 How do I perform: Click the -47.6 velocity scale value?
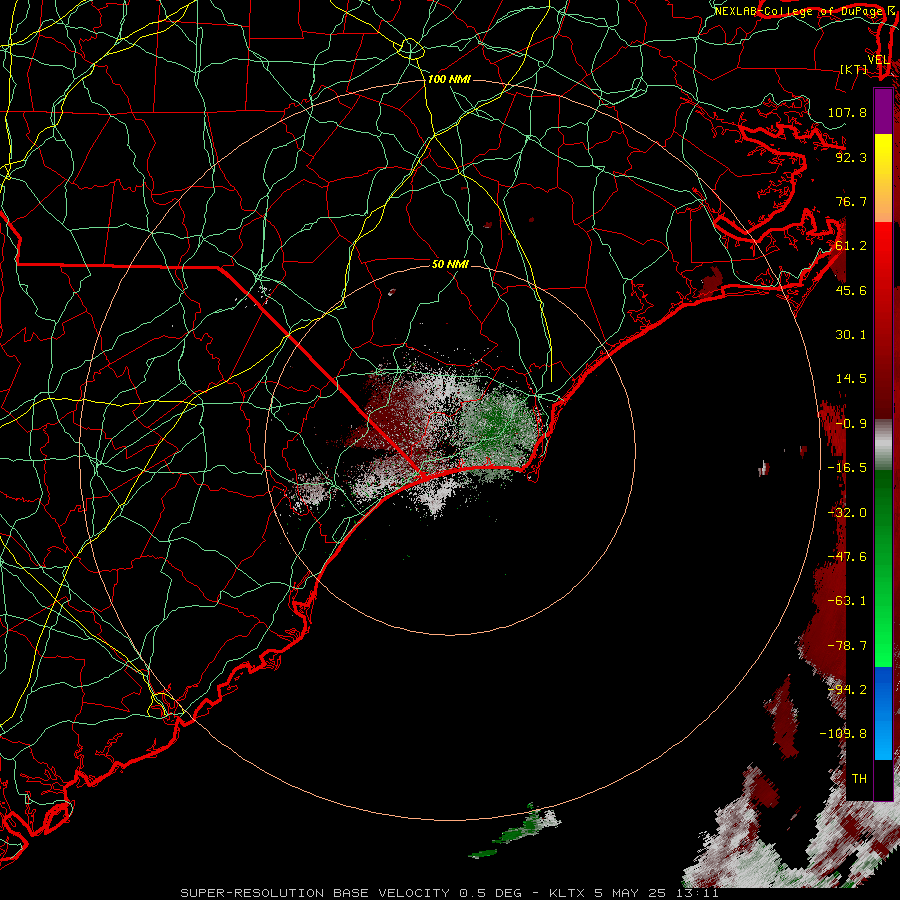[x=847, y=557]
